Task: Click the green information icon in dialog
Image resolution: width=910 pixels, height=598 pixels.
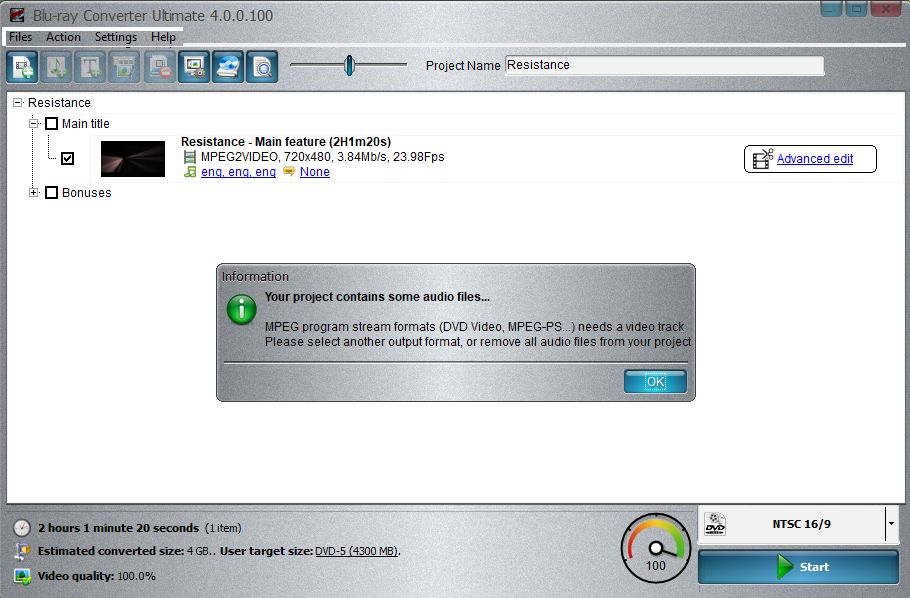Action: click(x=241, y=309)
